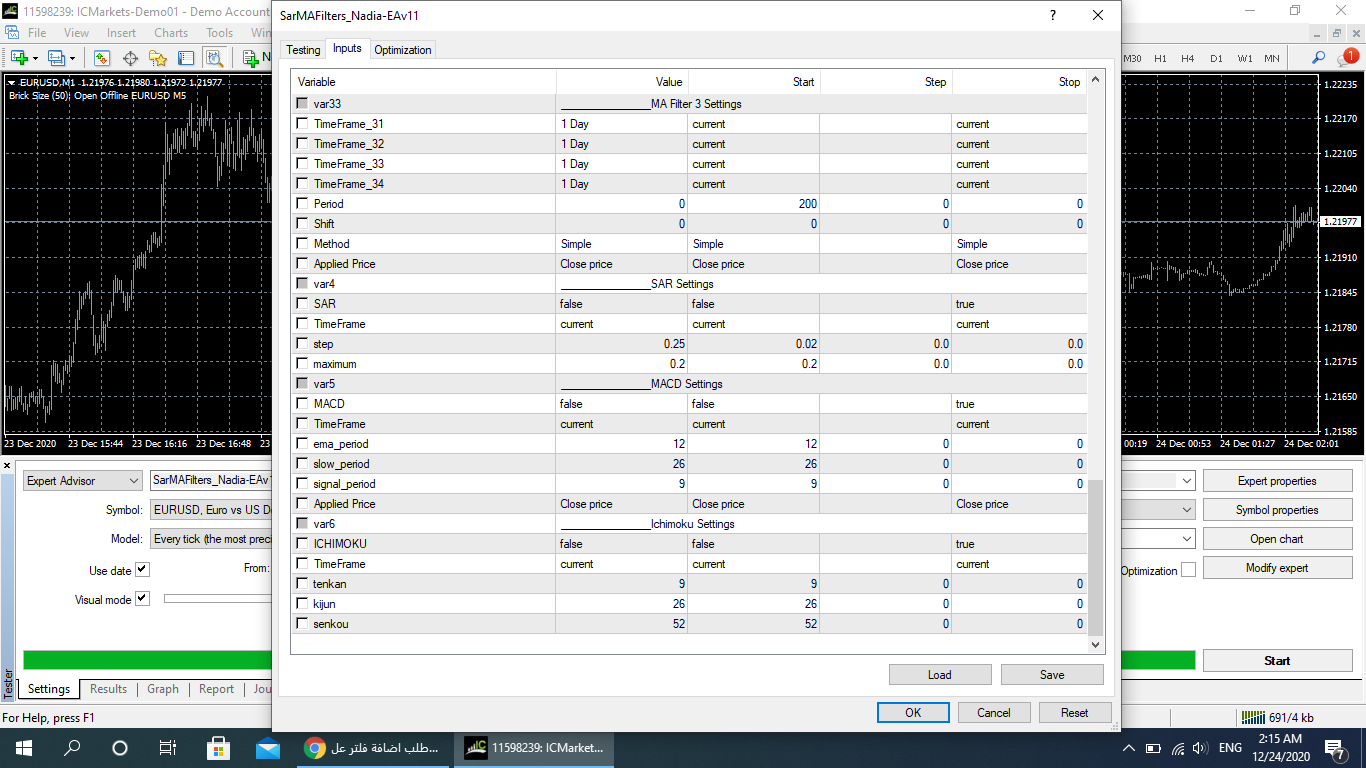Enable optimization checkbox for ema_period

302,444
